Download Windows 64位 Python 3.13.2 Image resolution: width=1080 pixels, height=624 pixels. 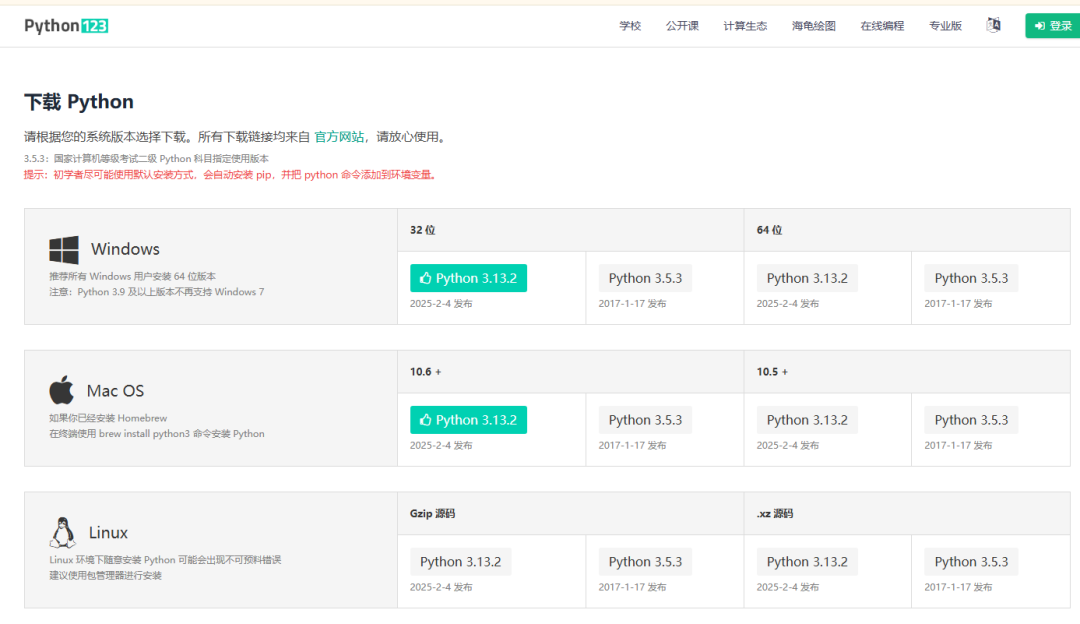coord(807,278)
